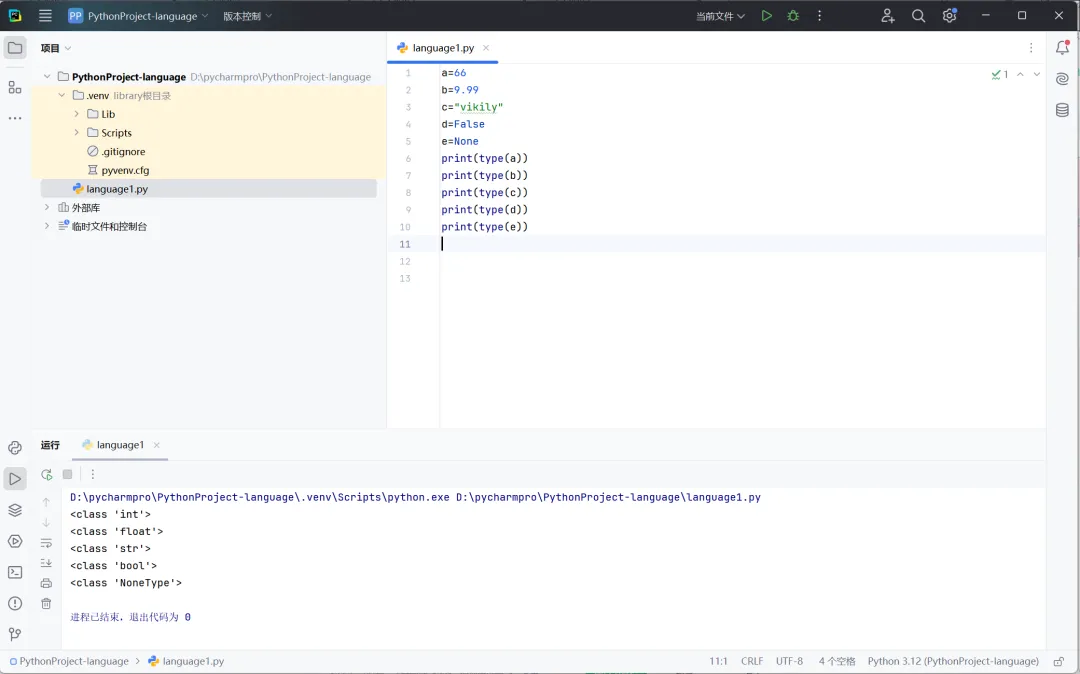Go to next highlighted problem arrow
The image size is (1080, 674).
tap(1037, 74)
